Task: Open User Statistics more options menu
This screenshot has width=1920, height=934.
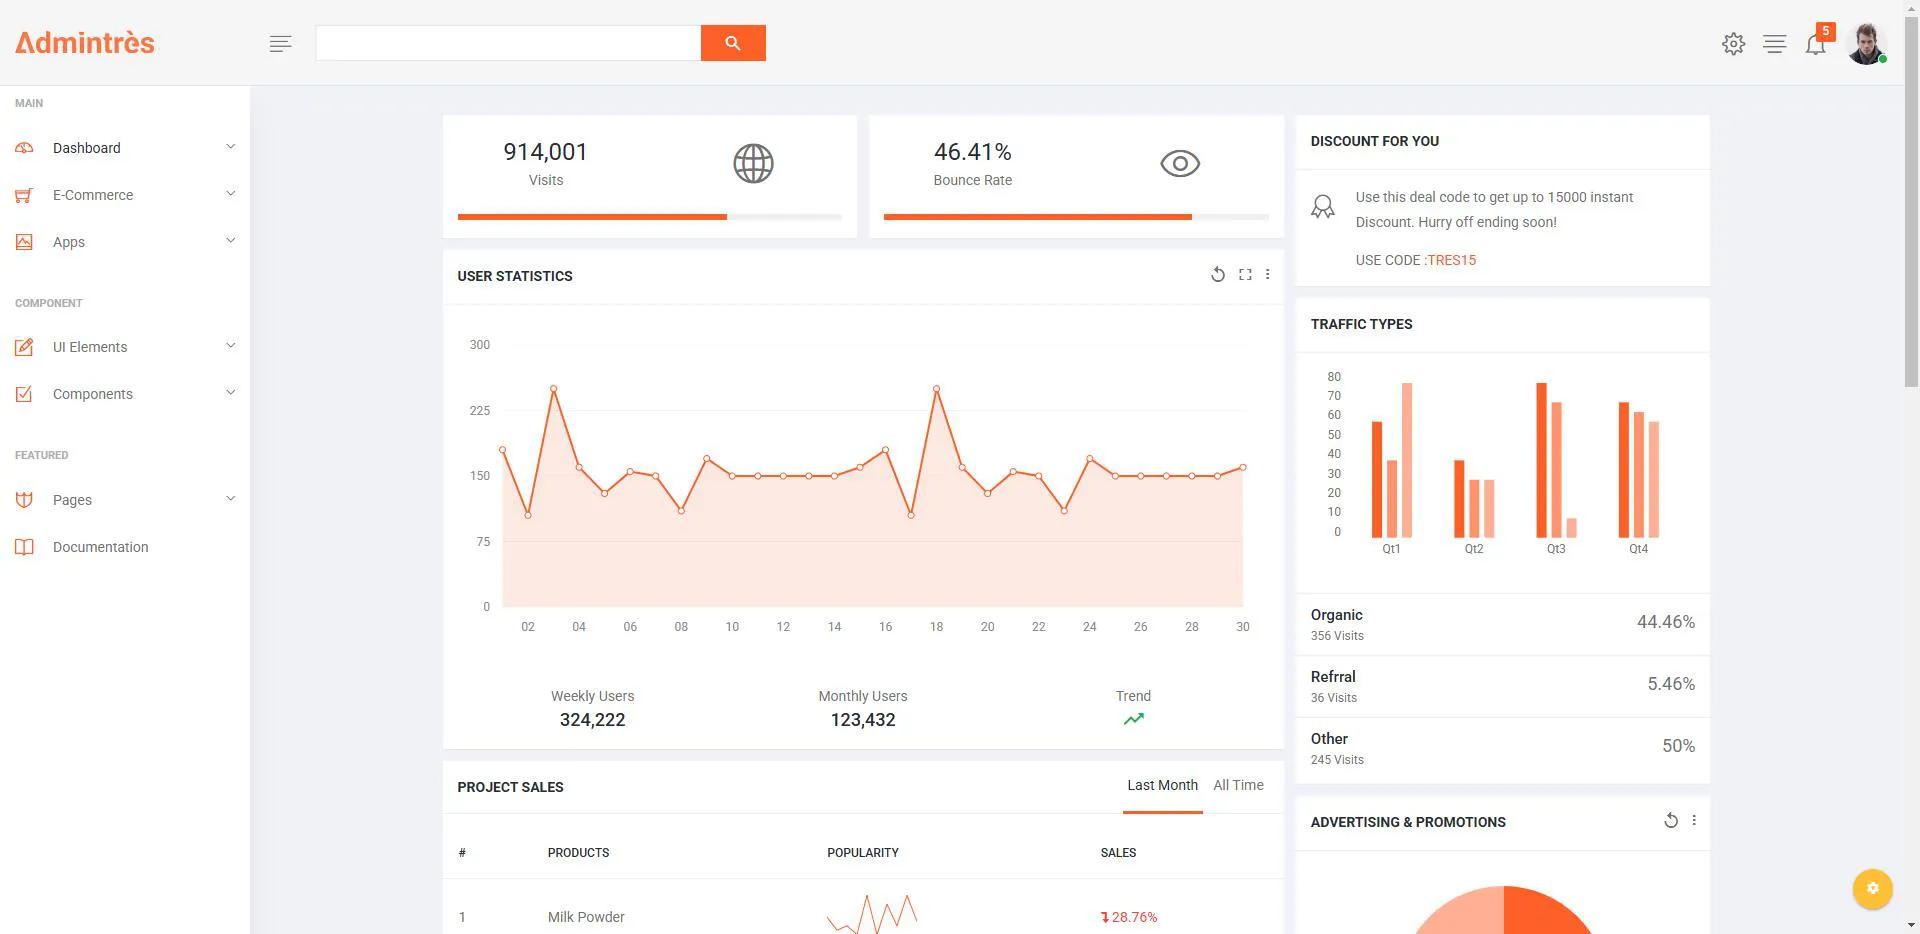Action: [x=1268, y=275]
